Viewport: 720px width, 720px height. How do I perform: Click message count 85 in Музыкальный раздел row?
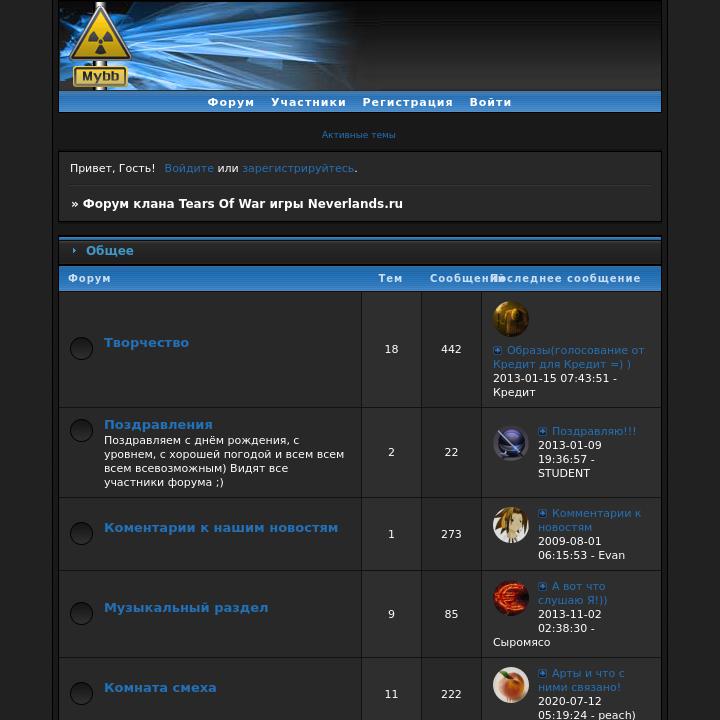451,614
